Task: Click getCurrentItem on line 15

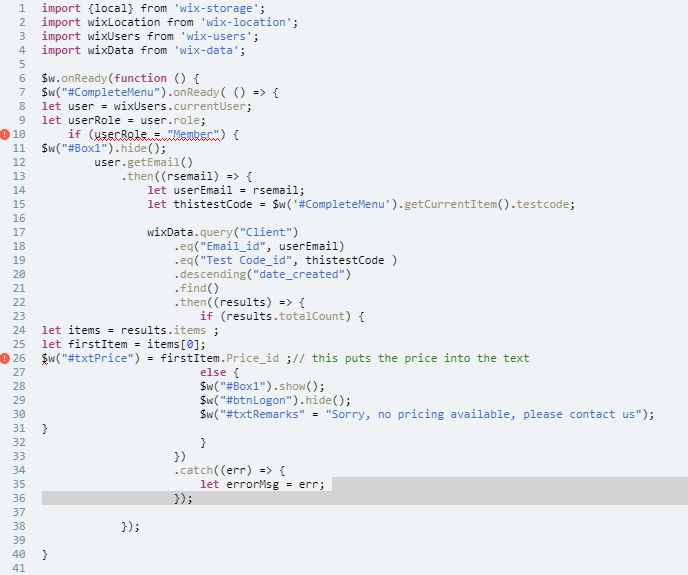Action: click(450, 205)
